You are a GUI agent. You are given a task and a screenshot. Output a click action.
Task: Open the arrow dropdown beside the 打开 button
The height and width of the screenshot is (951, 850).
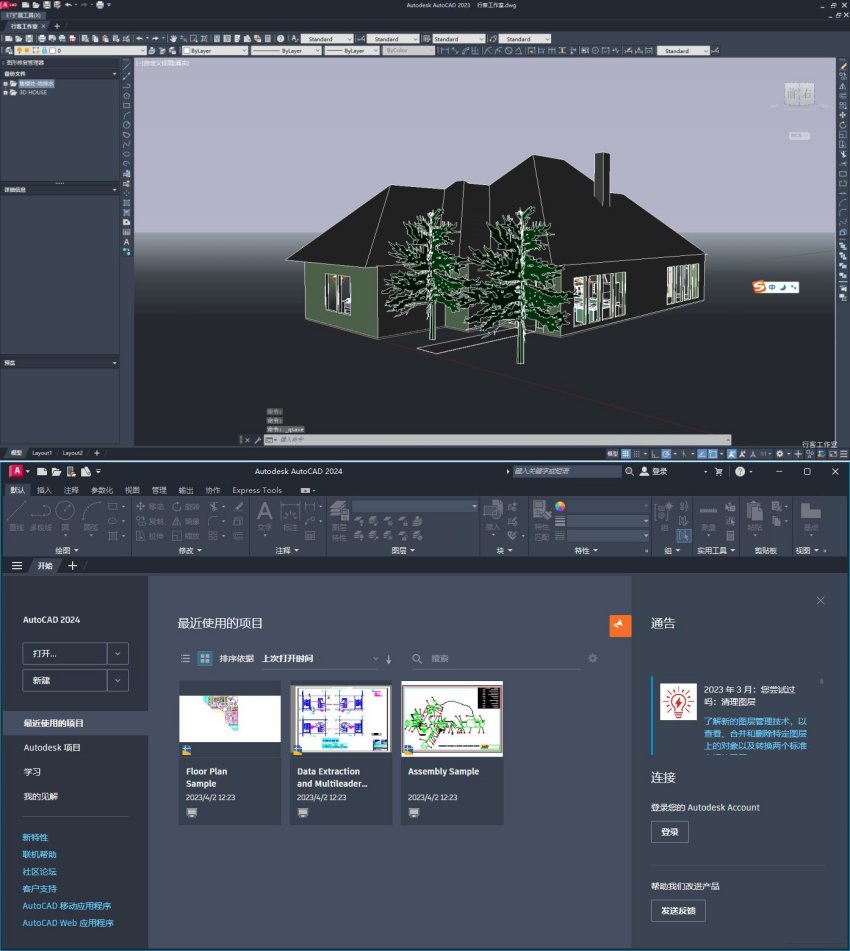point(118,654)
